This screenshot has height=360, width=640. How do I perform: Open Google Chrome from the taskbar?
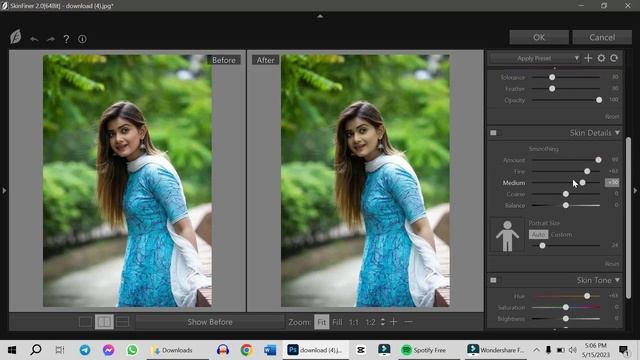(x=246, y=350)
